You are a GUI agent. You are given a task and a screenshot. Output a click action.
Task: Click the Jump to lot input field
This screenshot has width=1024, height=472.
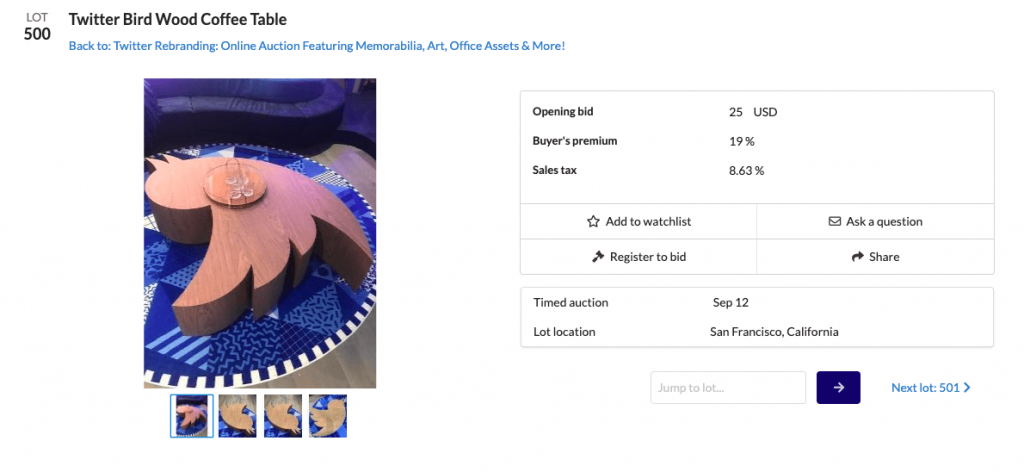[728, 388]
